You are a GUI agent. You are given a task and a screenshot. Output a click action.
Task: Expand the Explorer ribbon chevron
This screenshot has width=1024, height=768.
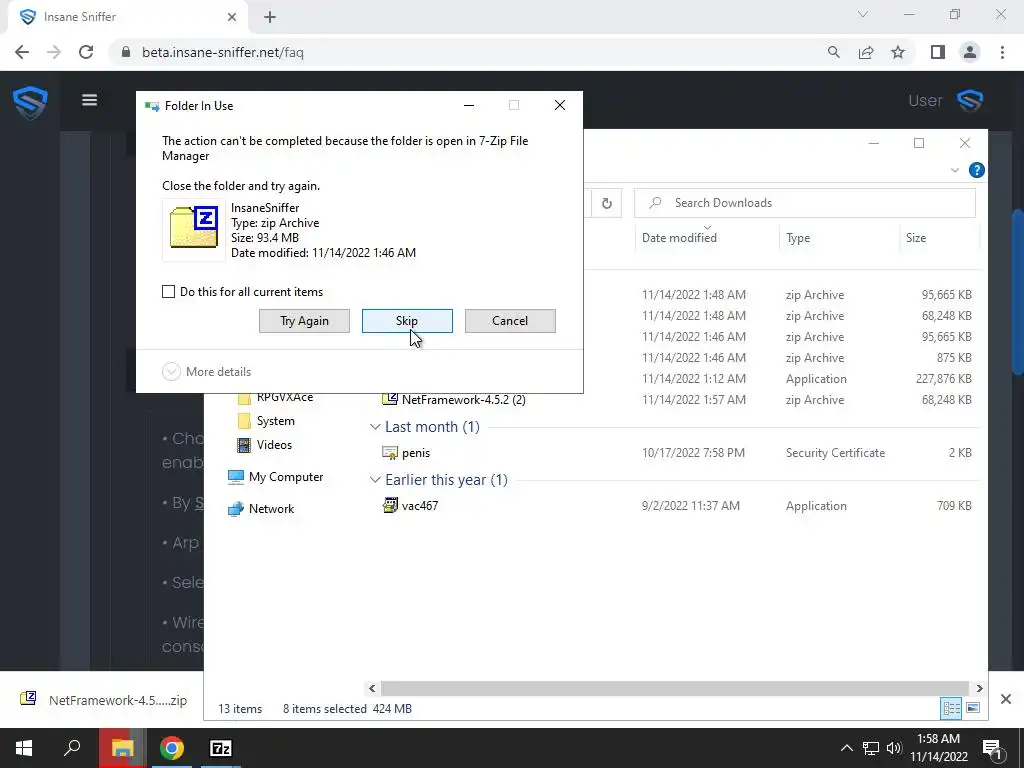pyautogui.click(x=955, y=170)
